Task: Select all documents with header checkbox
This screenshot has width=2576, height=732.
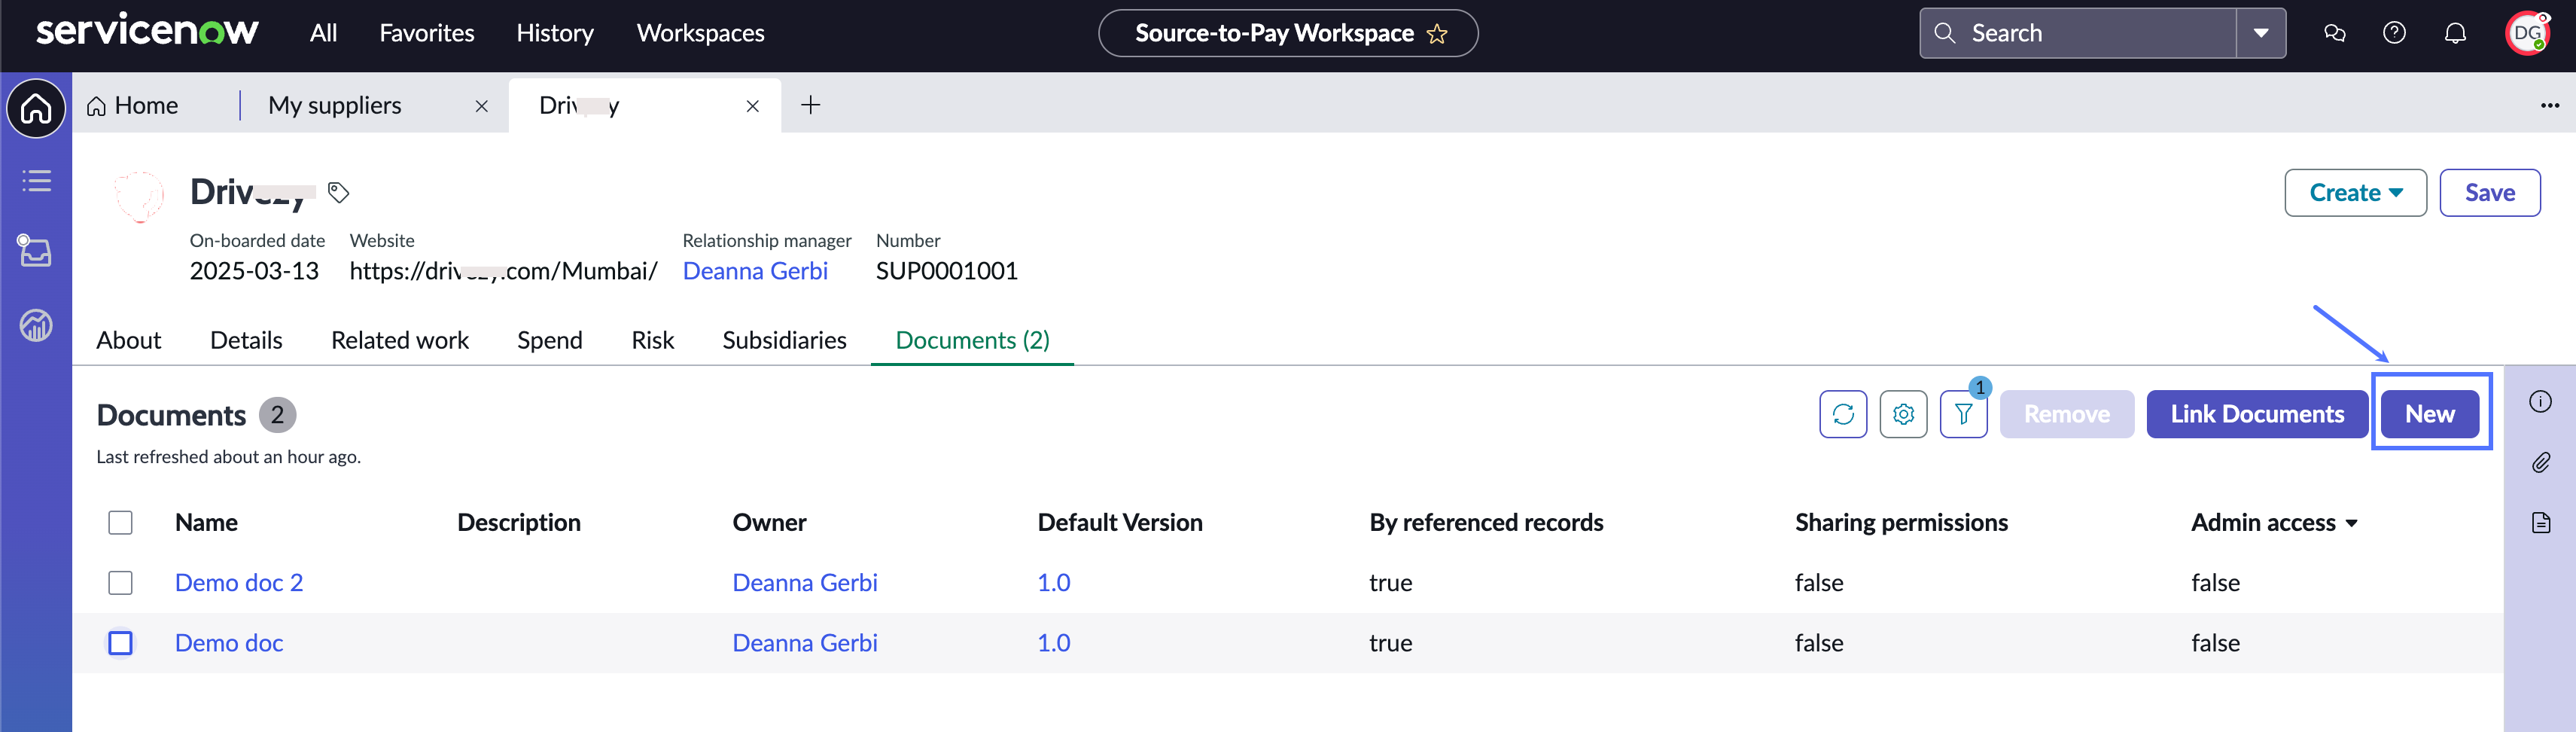Action: (x=120, y=522)
